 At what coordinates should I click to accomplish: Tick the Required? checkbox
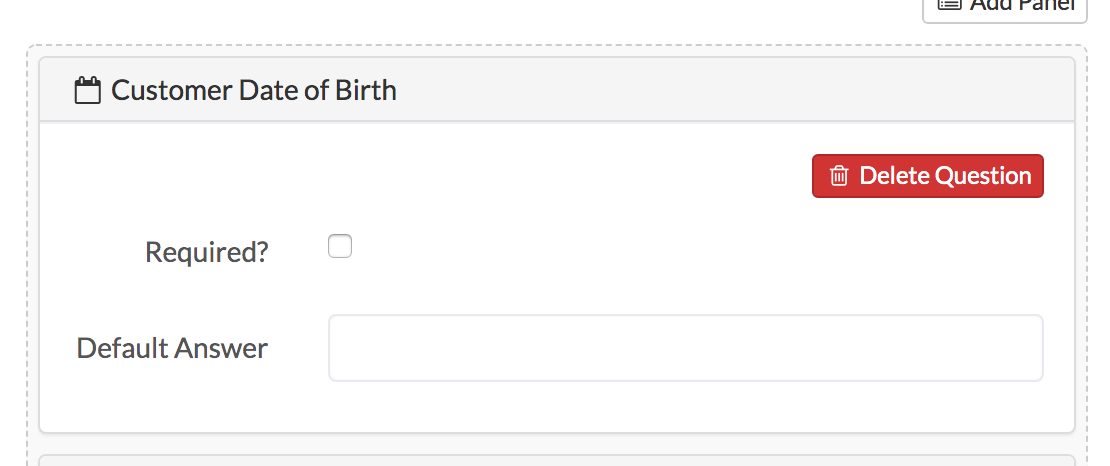coord(340,246)
